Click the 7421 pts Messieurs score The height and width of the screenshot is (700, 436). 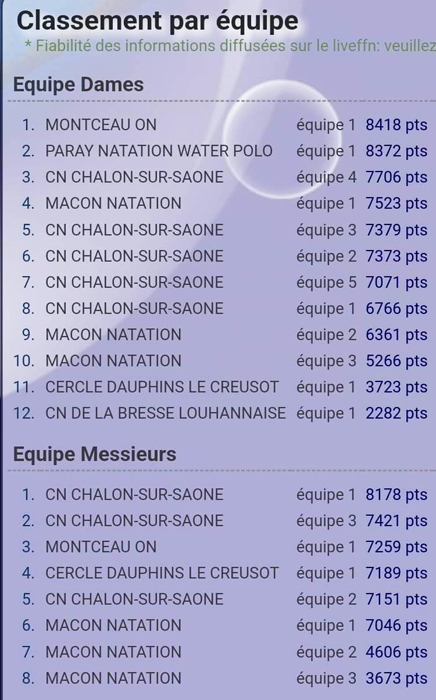click(396, 521)
